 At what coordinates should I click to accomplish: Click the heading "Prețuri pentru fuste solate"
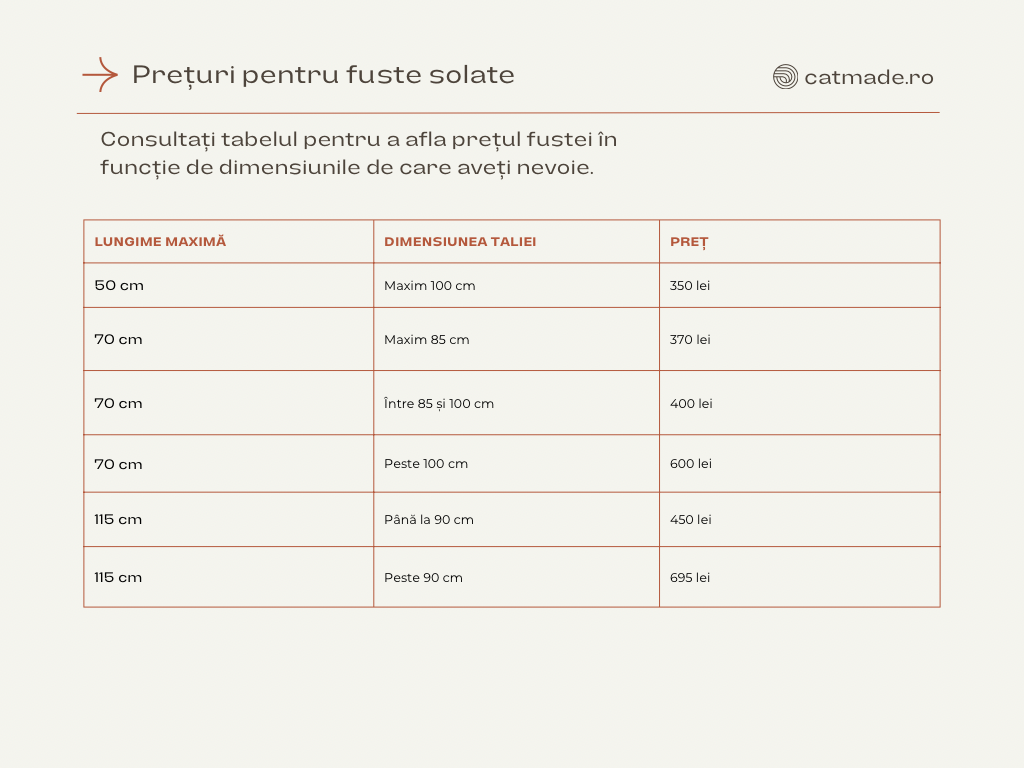pyautogui.click(x=323, y=75)
